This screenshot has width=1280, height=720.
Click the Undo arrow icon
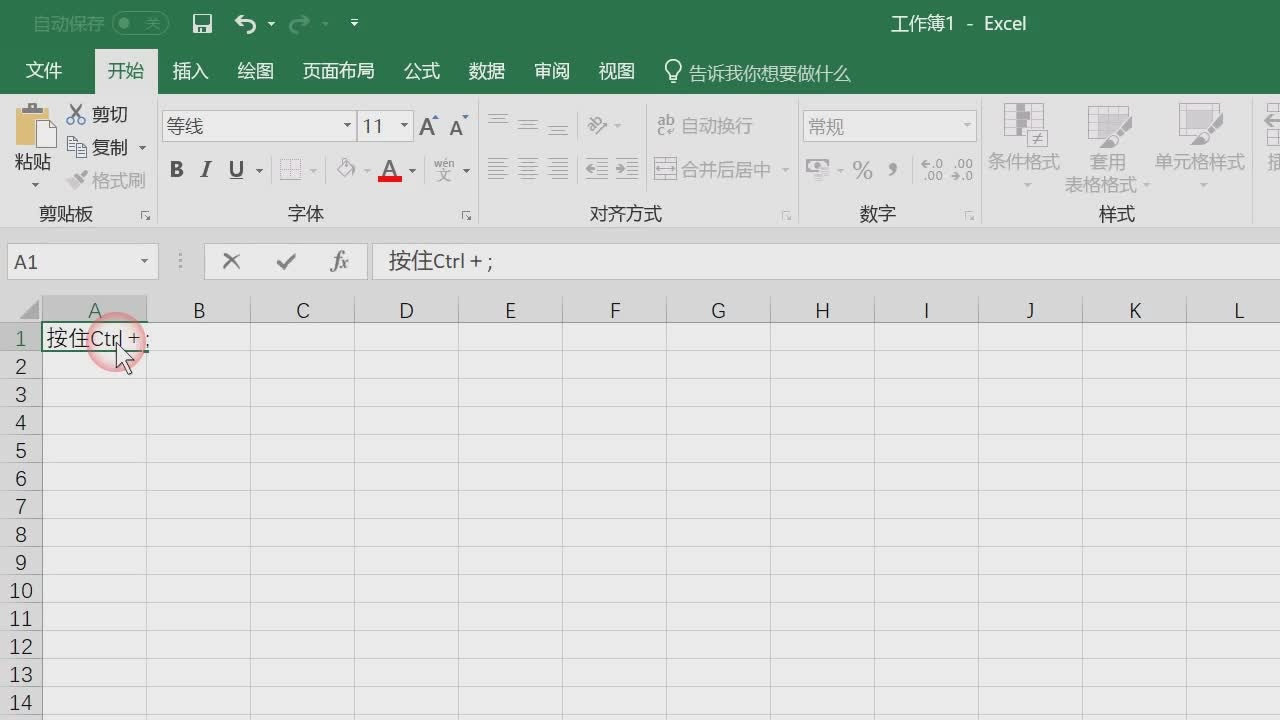[245, 23]
